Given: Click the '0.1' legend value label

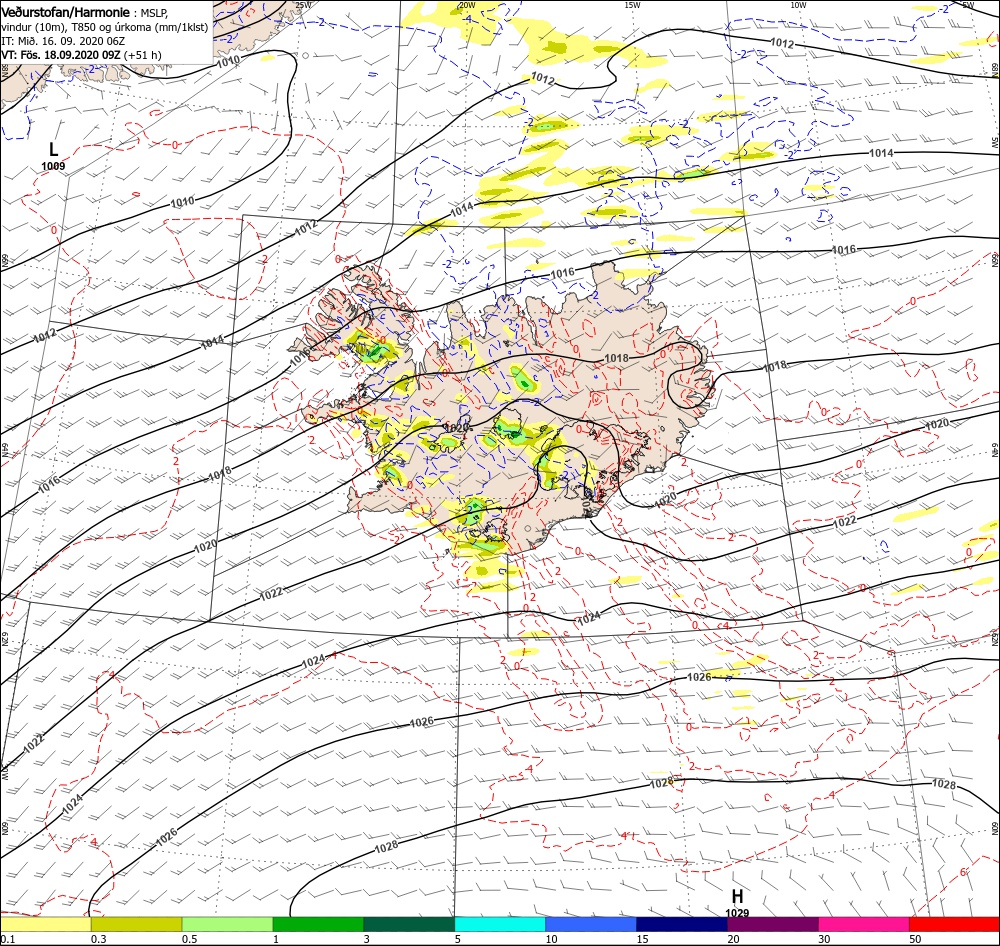Looking at the screenshot, I should (7, 939).
